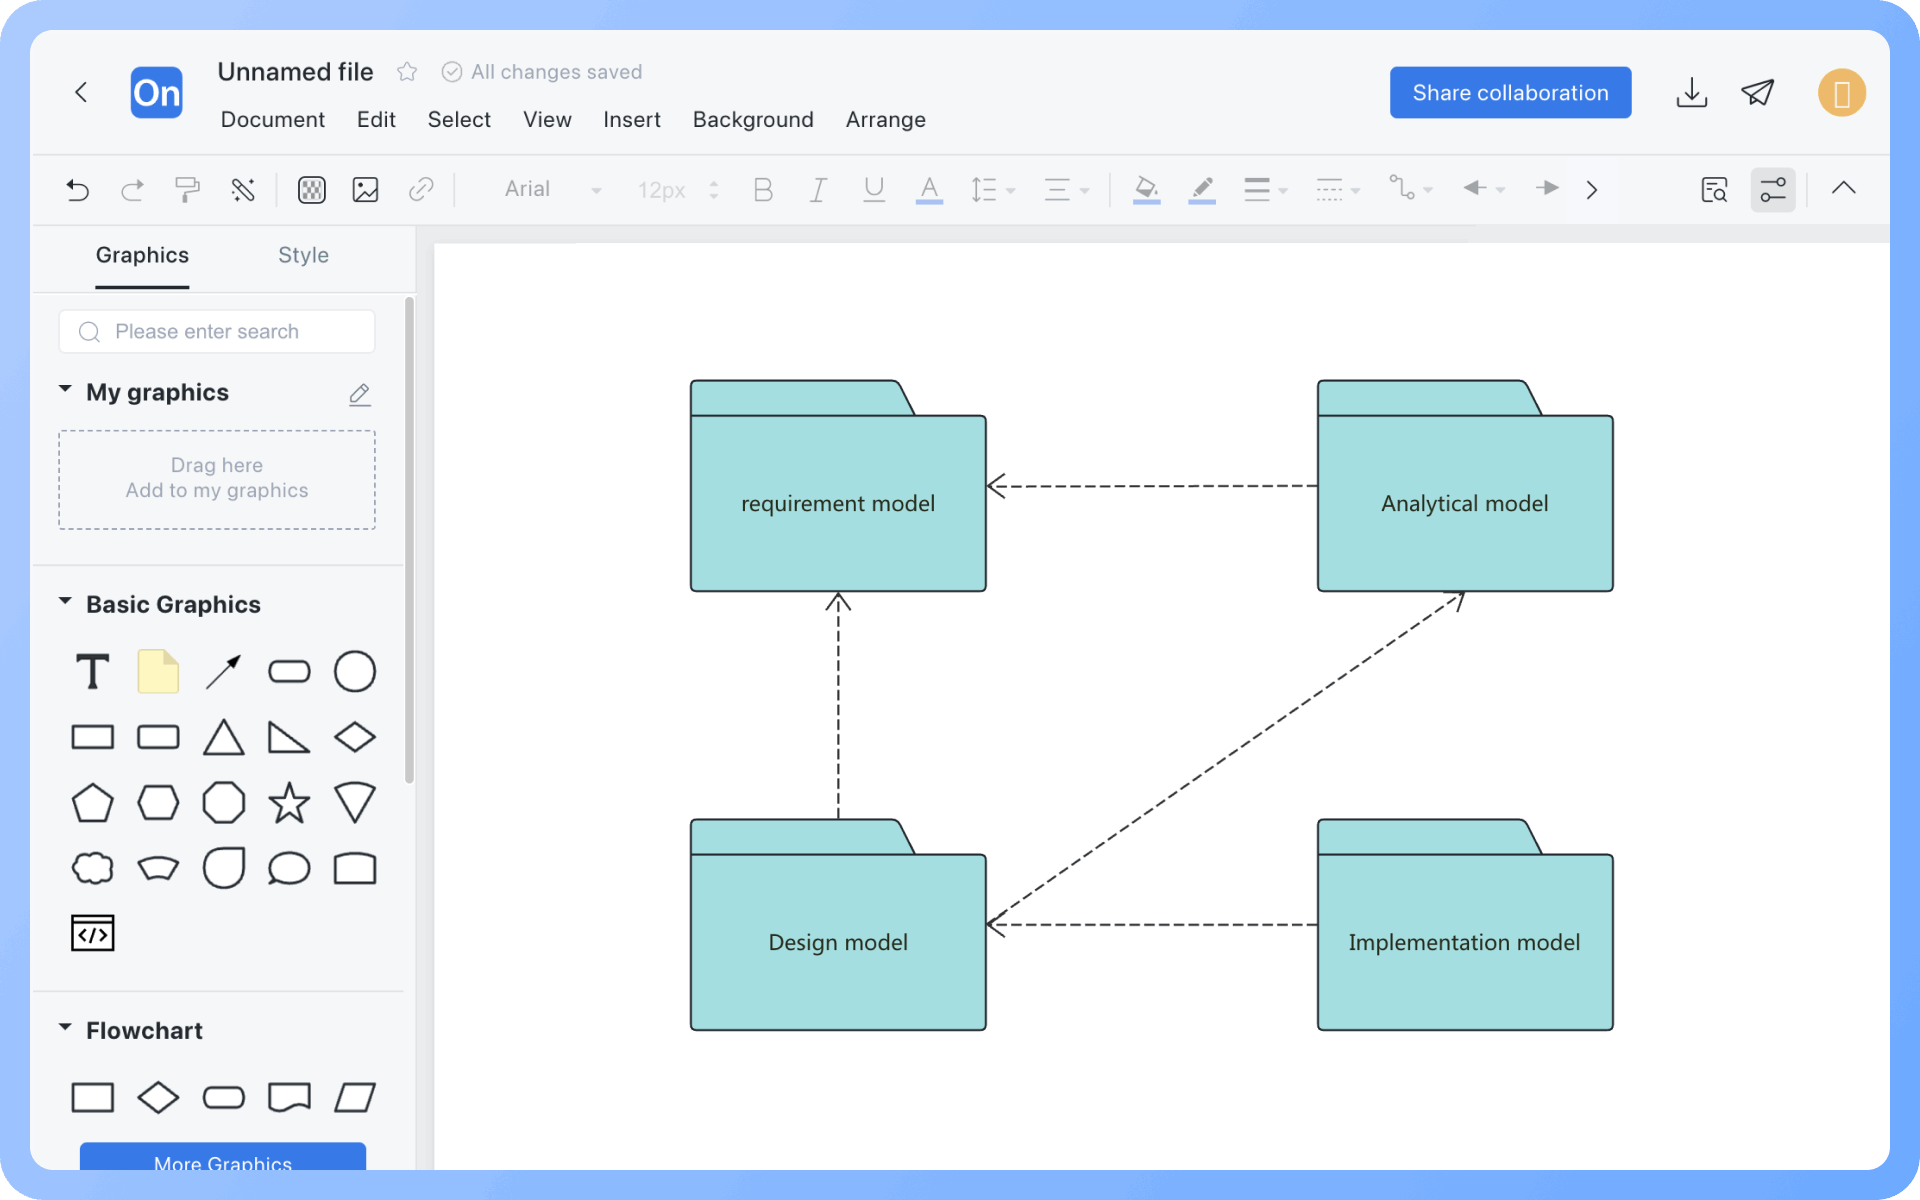Click the publish paper plane icon
This screenshot has width=1920, height=1200.
pyautogui.click(x=1758, y=92)
